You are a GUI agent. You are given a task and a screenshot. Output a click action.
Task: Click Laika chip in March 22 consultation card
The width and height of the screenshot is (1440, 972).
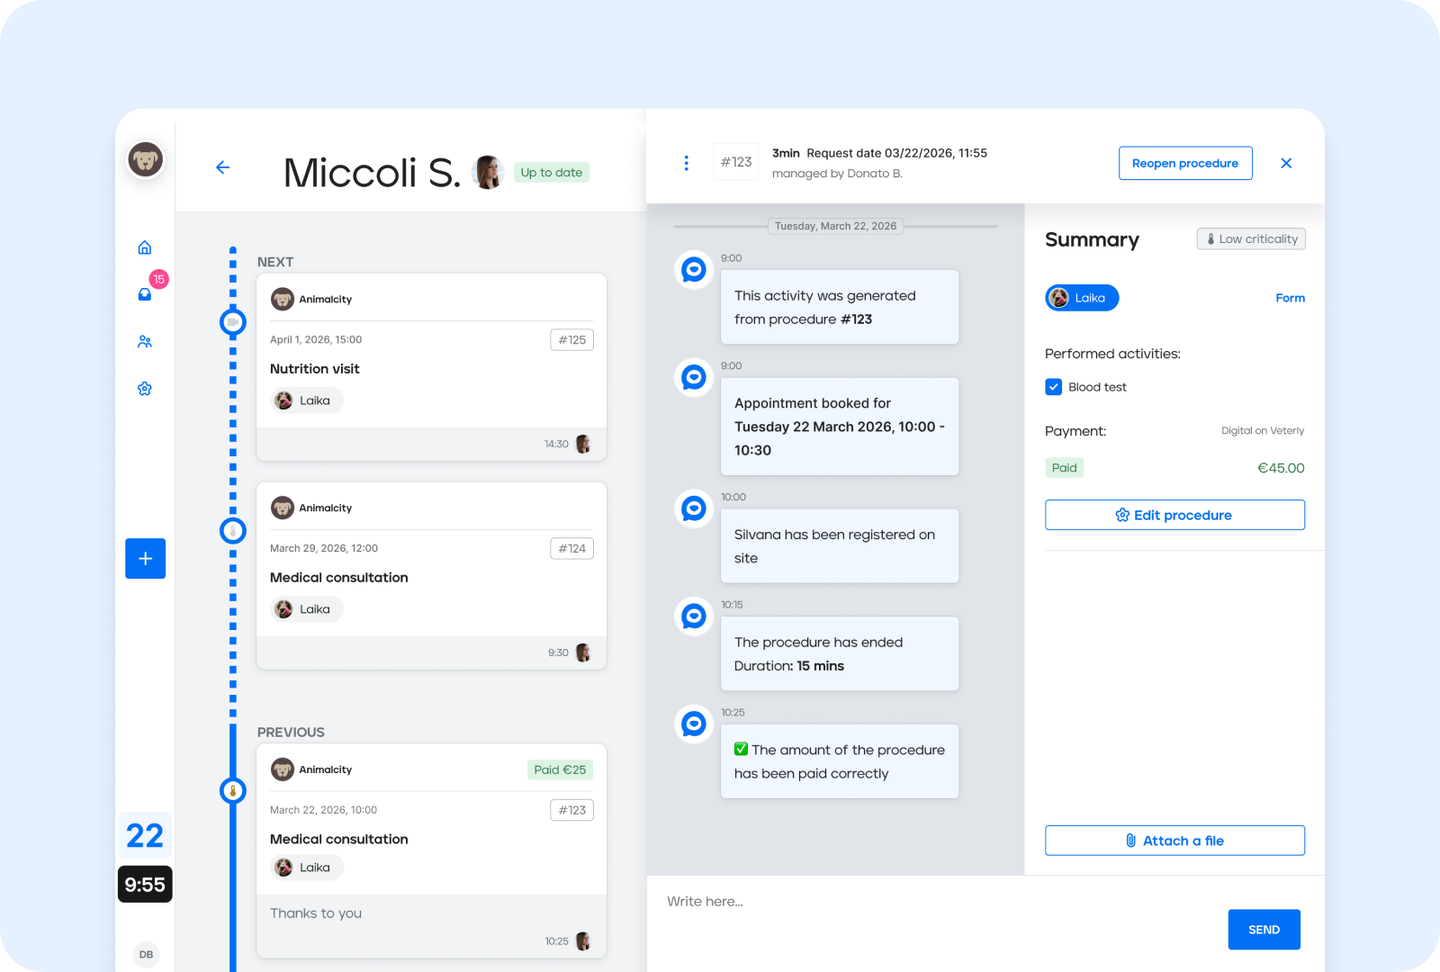306,867
